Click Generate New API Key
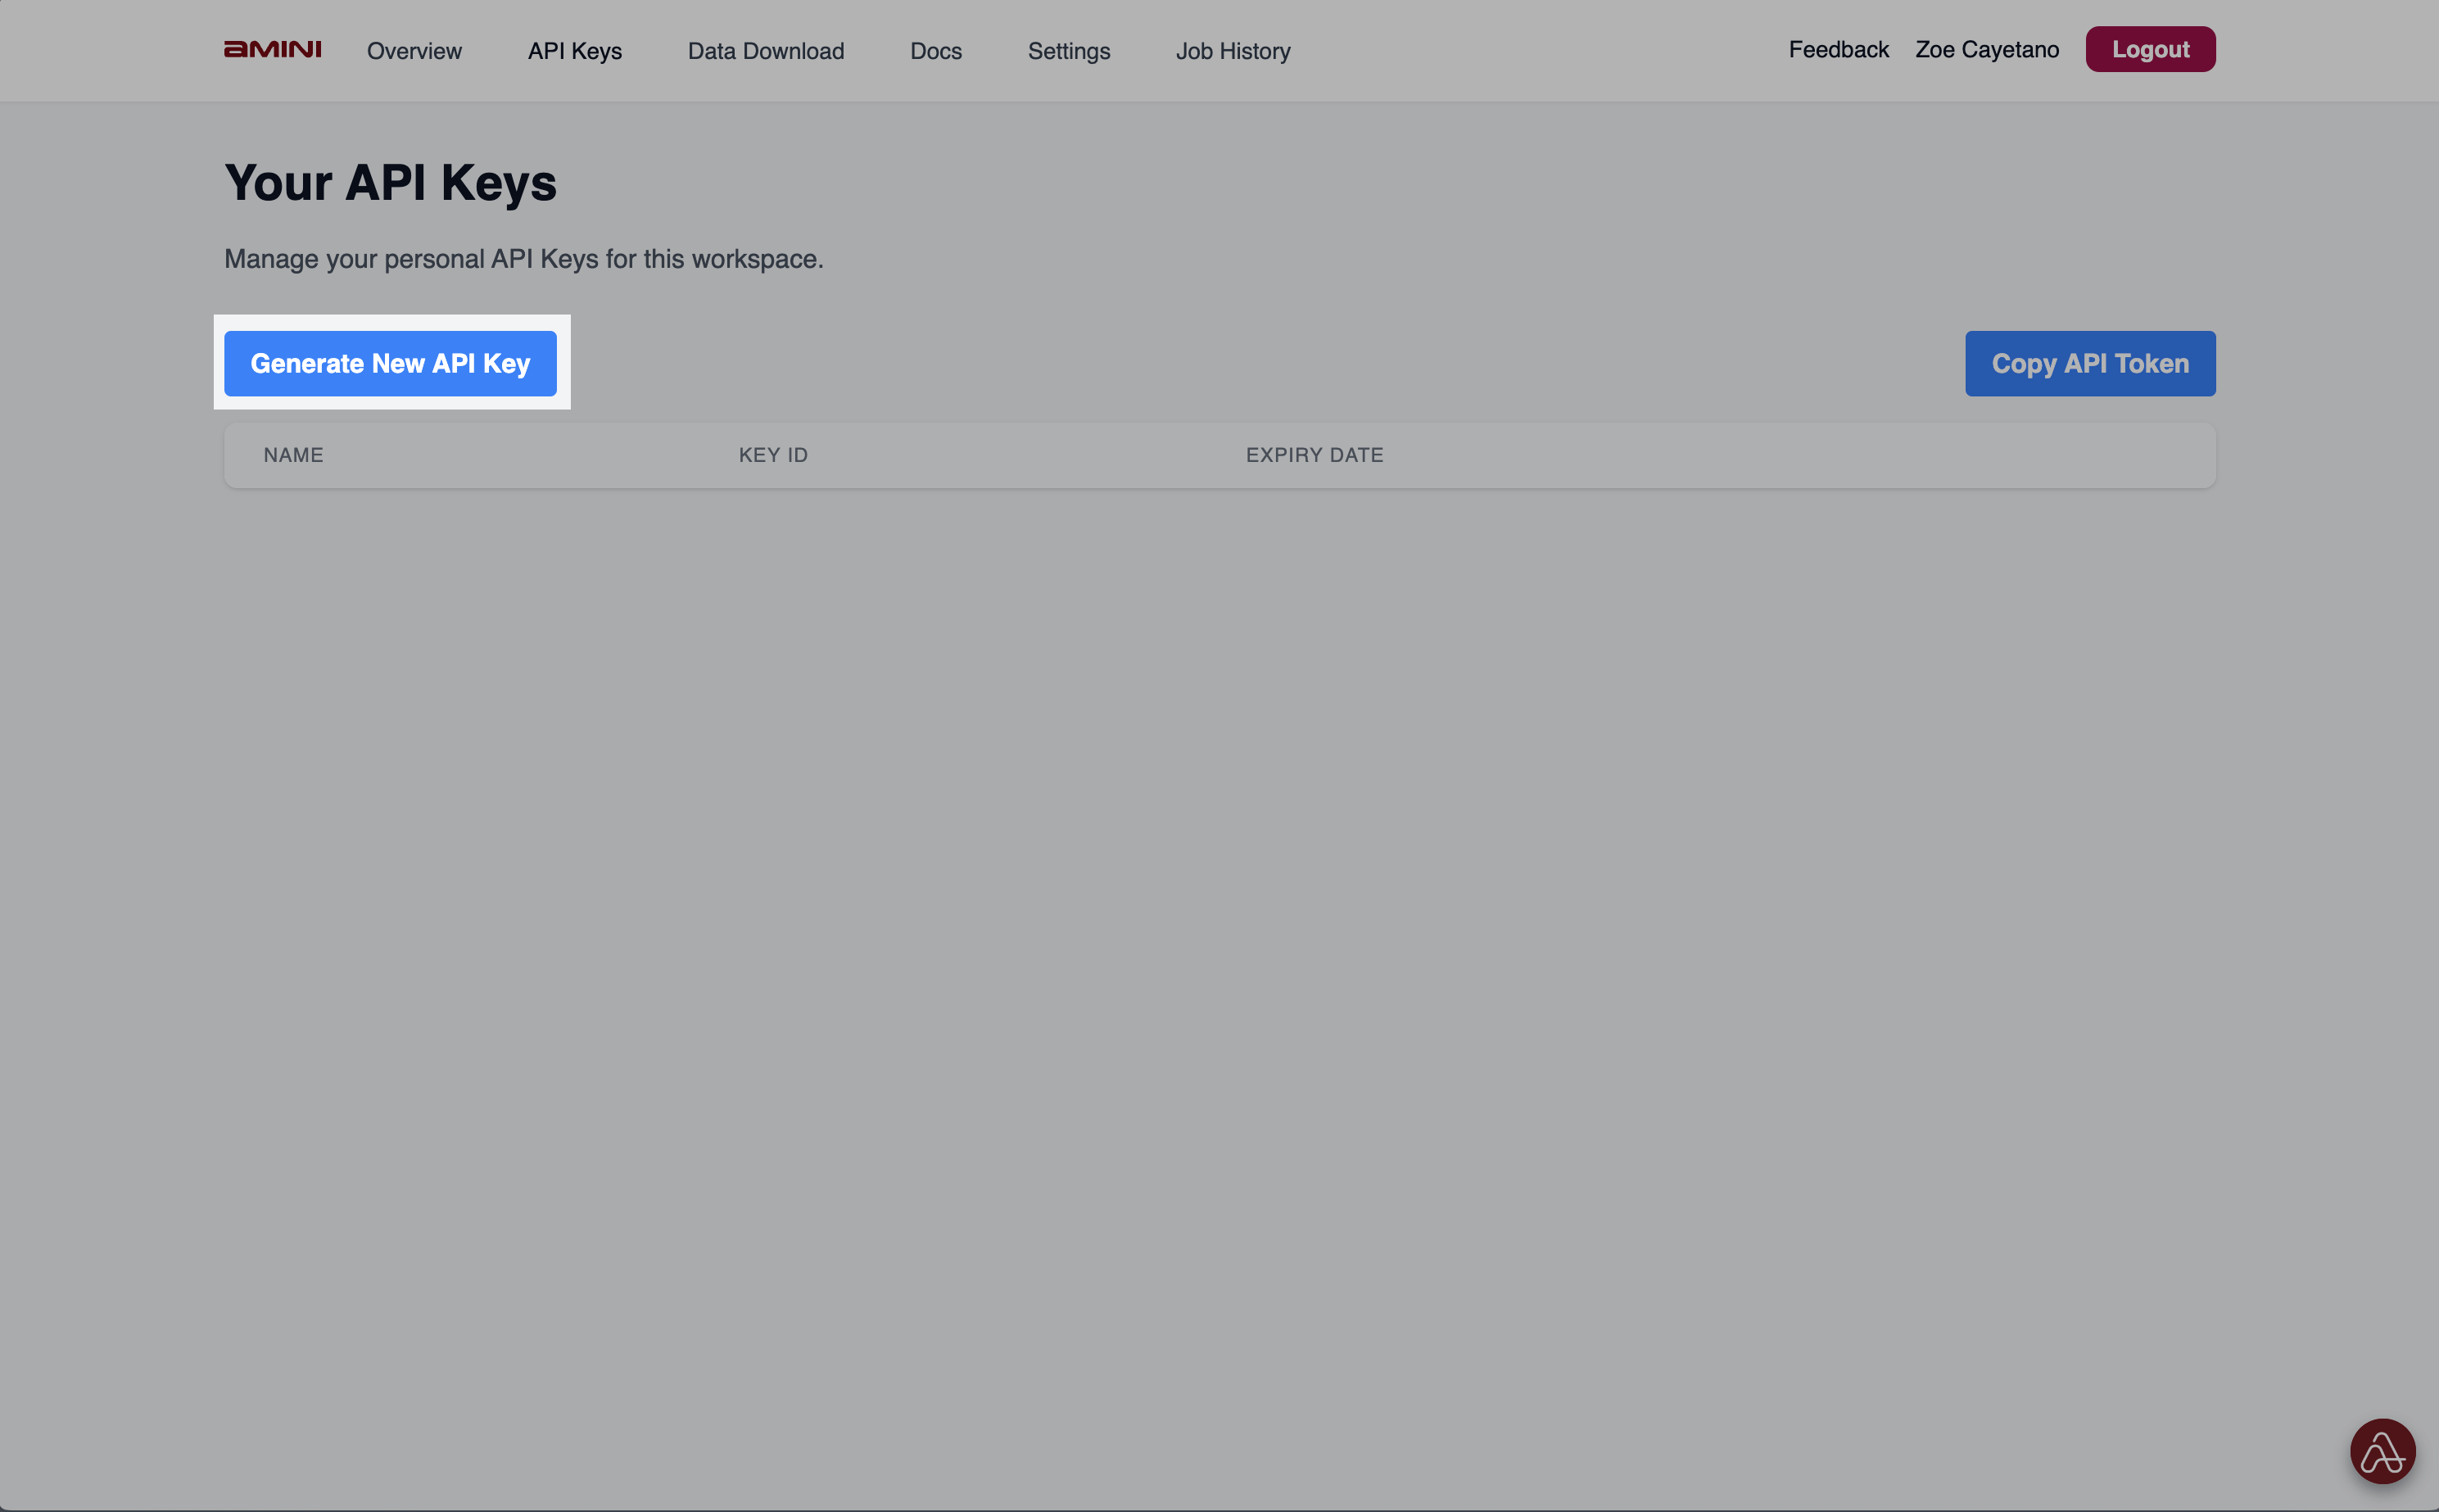Image resolution: width=2439 pixels, height=1512 pixels. tap(390, 363)
